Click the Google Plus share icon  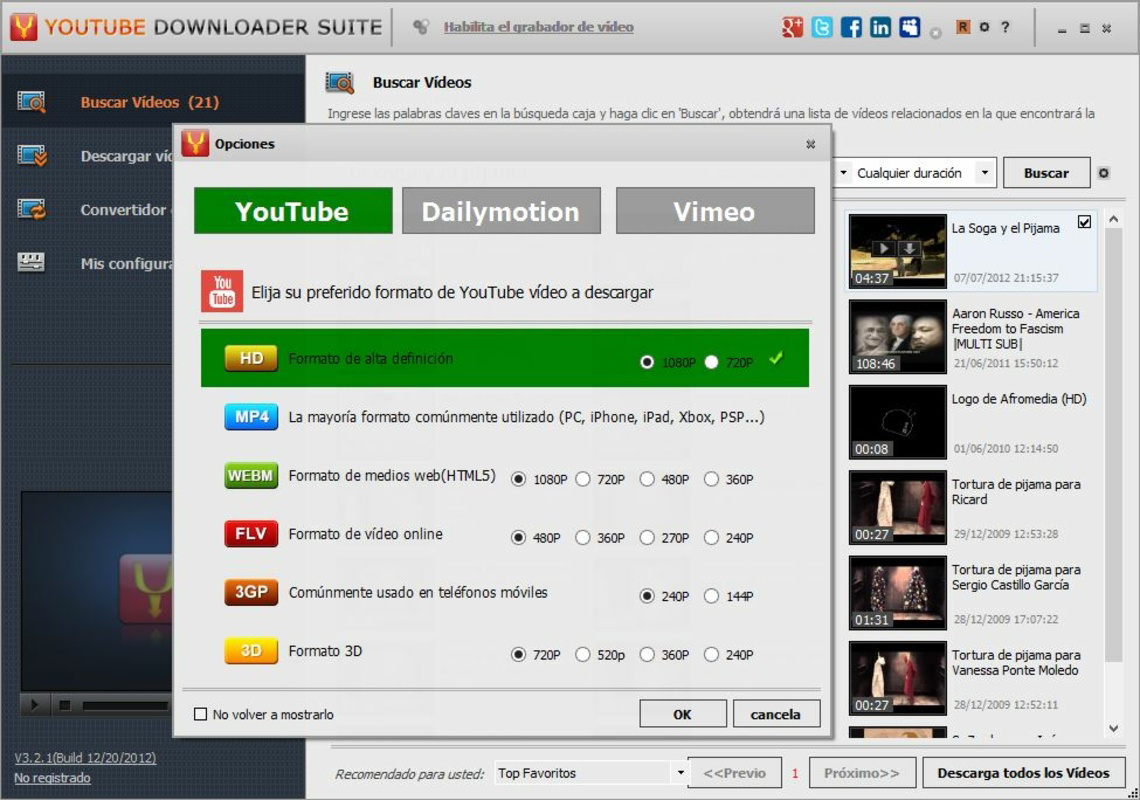pos(792,28)
